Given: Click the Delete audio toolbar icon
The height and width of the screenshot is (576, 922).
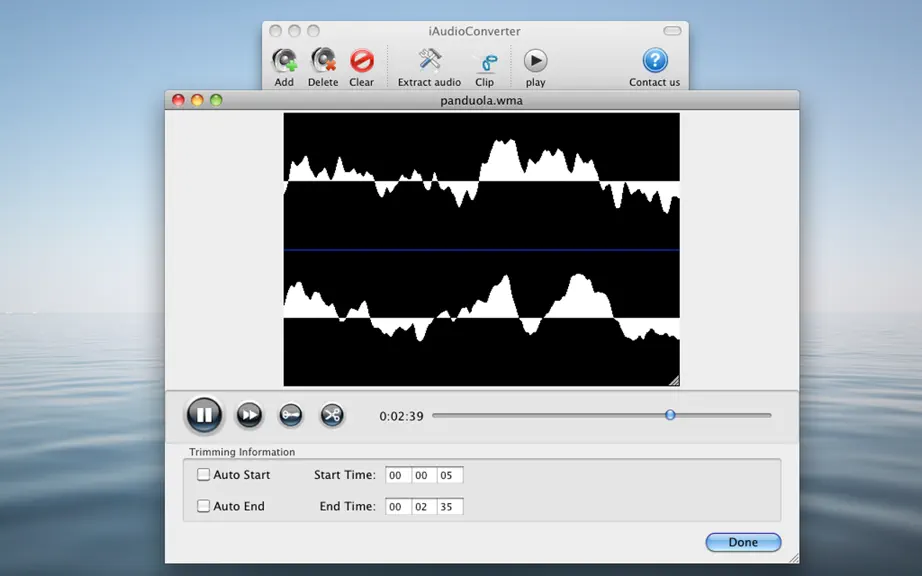Looking at the screenshot, I should coord(323,61).
